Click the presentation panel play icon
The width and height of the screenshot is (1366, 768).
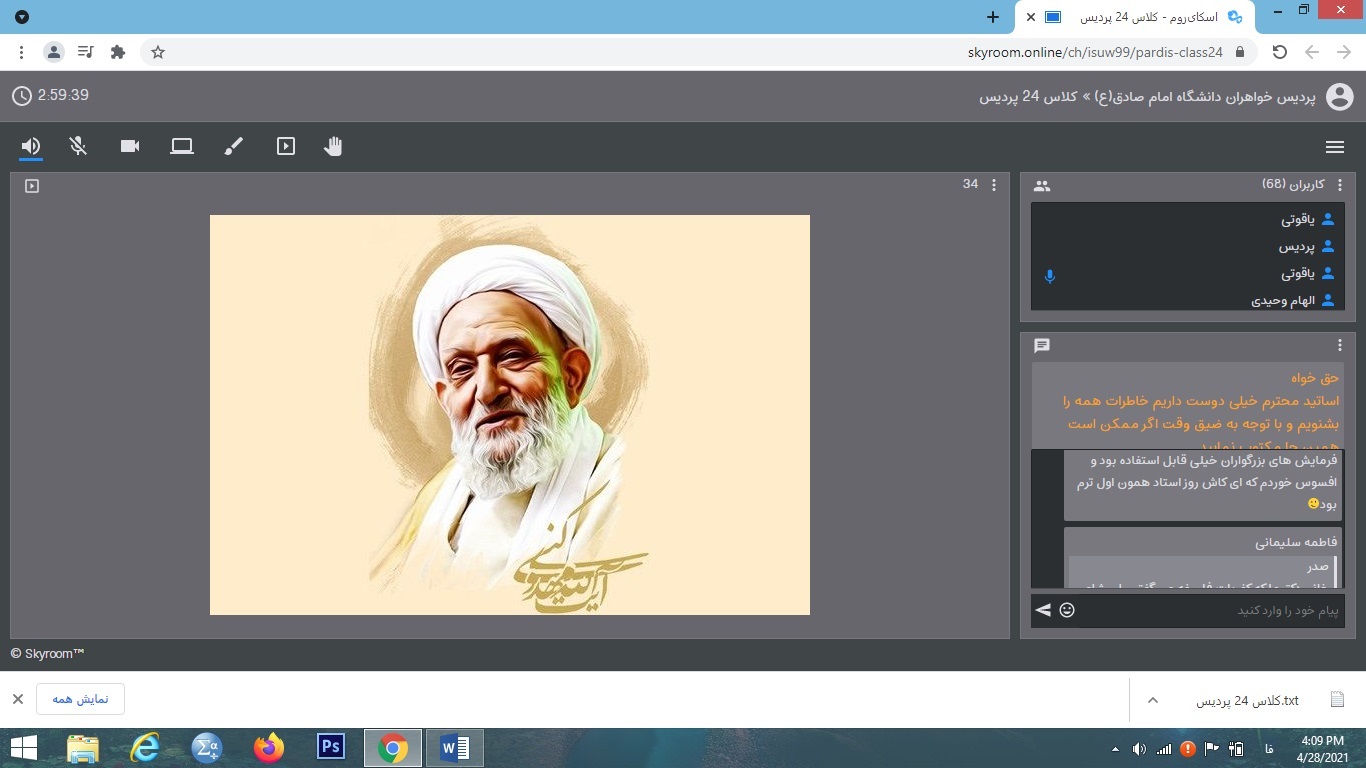(32, 186)
